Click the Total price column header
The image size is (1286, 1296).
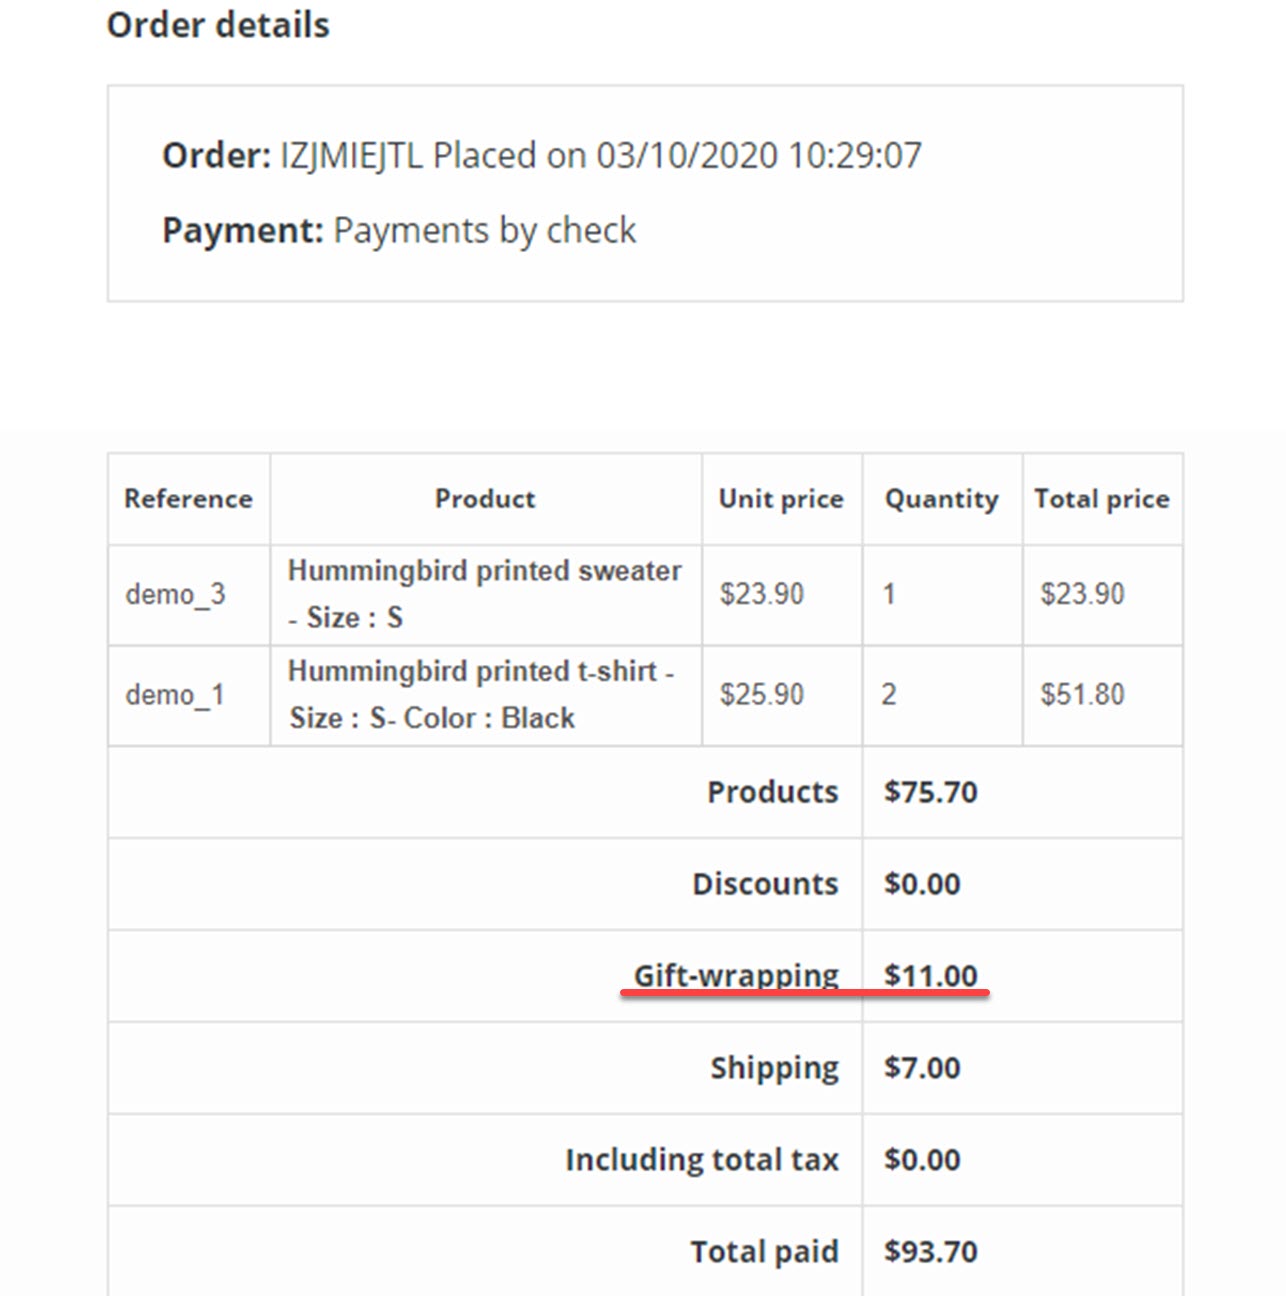(x=1102, y=499)
